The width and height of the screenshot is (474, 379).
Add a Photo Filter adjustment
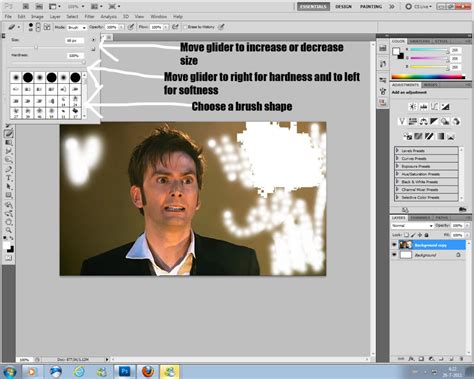pos(445,121)
